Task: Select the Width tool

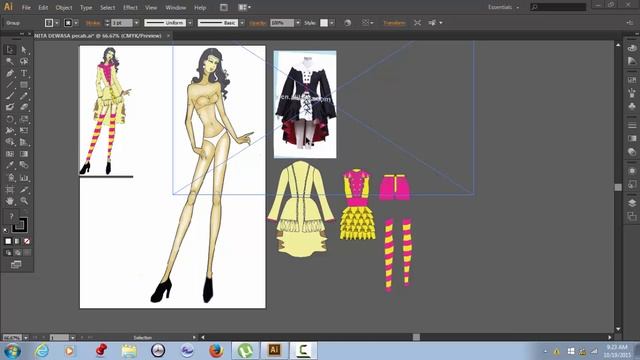Action: (x=10, y=131)
